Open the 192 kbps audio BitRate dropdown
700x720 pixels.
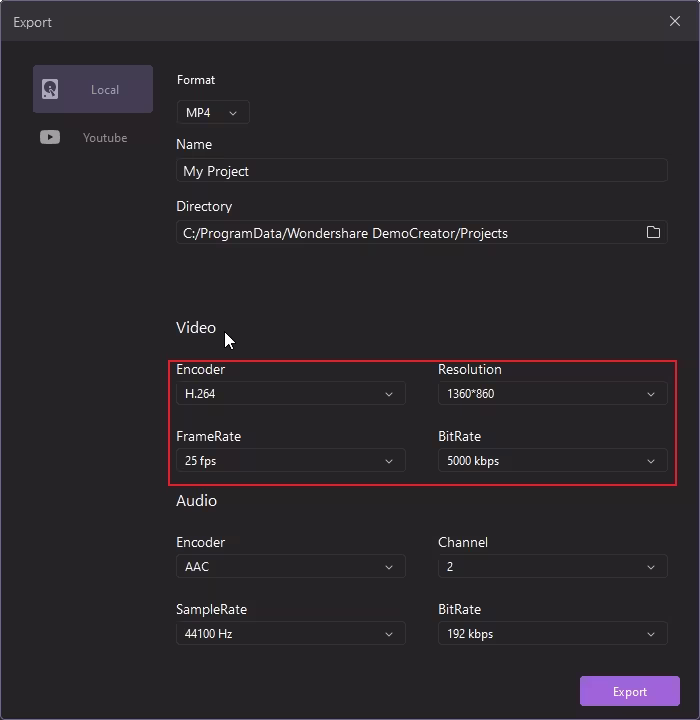pyautogui.click(x=552, y=634)
